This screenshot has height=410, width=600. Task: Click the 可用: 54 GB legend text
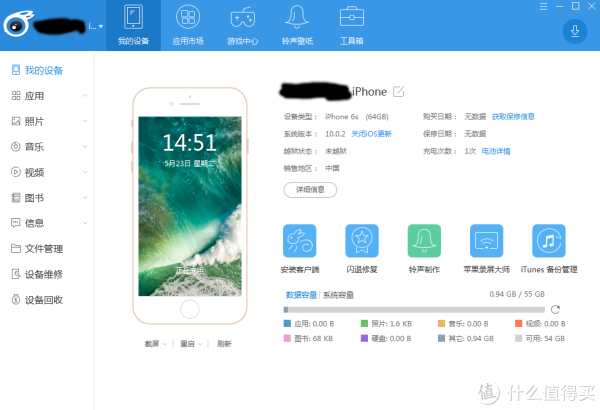545,338
